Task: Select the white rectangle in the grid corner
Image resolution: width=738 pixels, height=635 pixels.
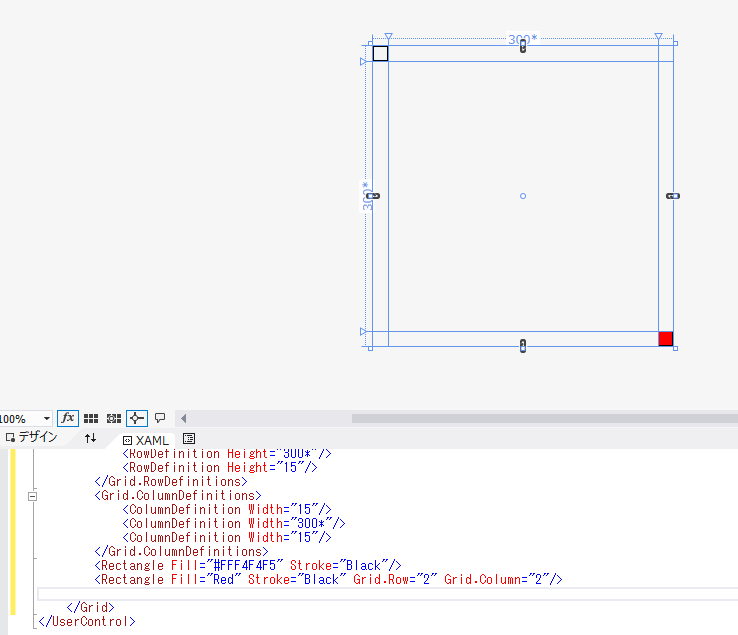Action: tap(380, 54)
